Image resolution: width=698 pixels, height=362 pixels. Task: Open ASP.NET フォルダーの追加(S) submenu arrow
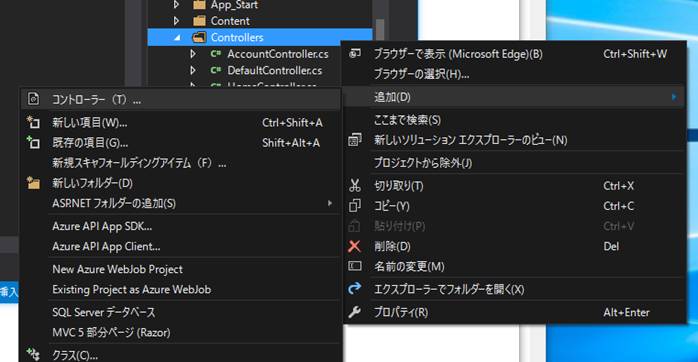[x=329, y=203]
